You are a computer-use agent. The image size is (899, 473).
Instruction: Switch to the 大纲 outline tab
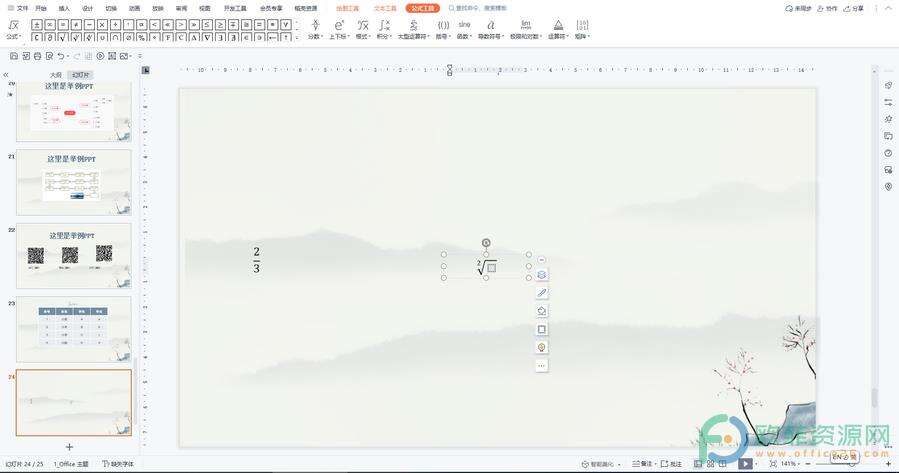click(x=56, y=75)
